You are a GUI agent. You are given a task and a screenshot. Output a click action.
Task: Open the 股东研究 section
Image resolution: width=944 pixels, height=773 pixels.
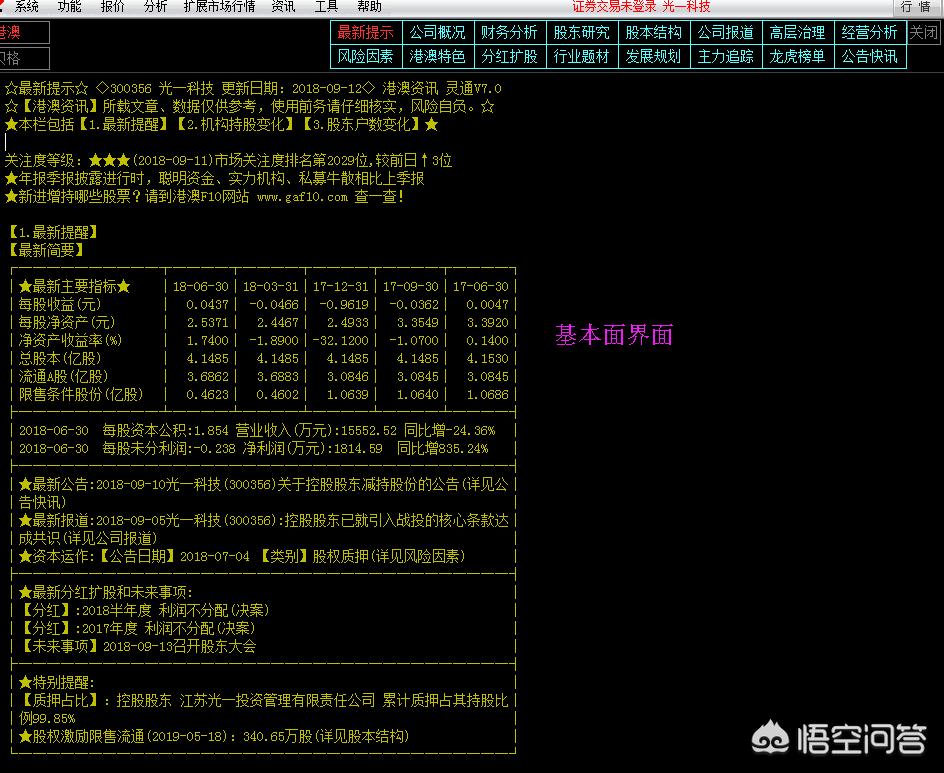click(581, 32)
